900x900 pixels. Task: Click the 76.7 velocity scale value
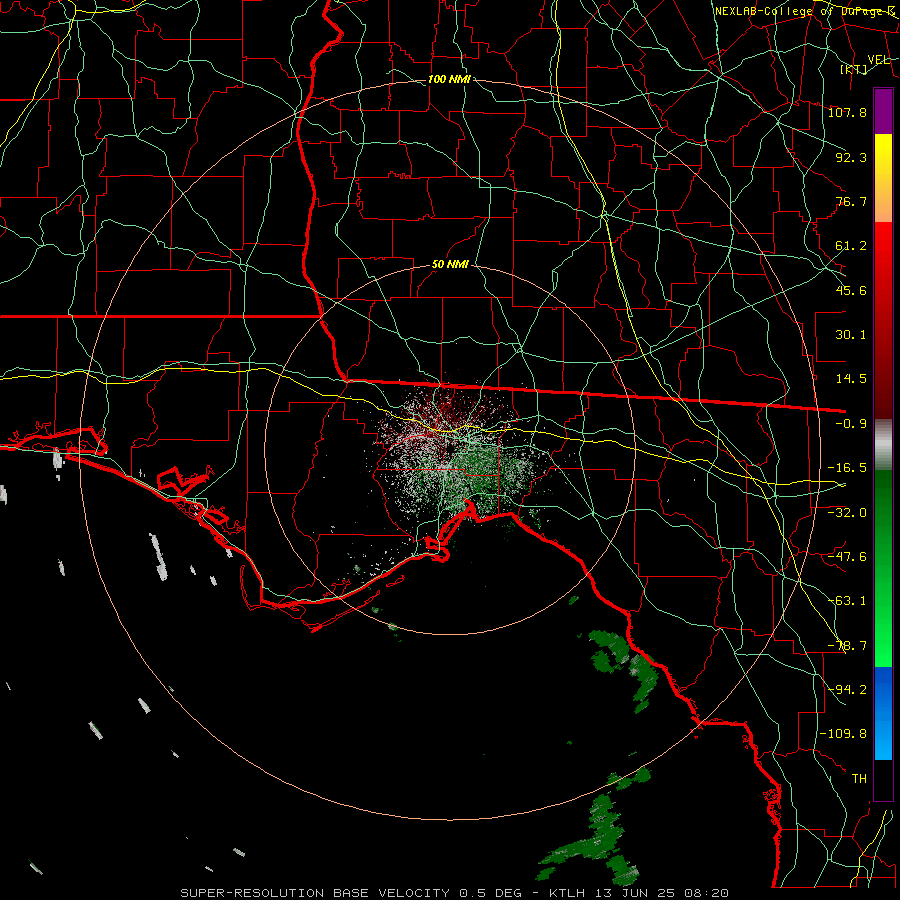(851, 201)
